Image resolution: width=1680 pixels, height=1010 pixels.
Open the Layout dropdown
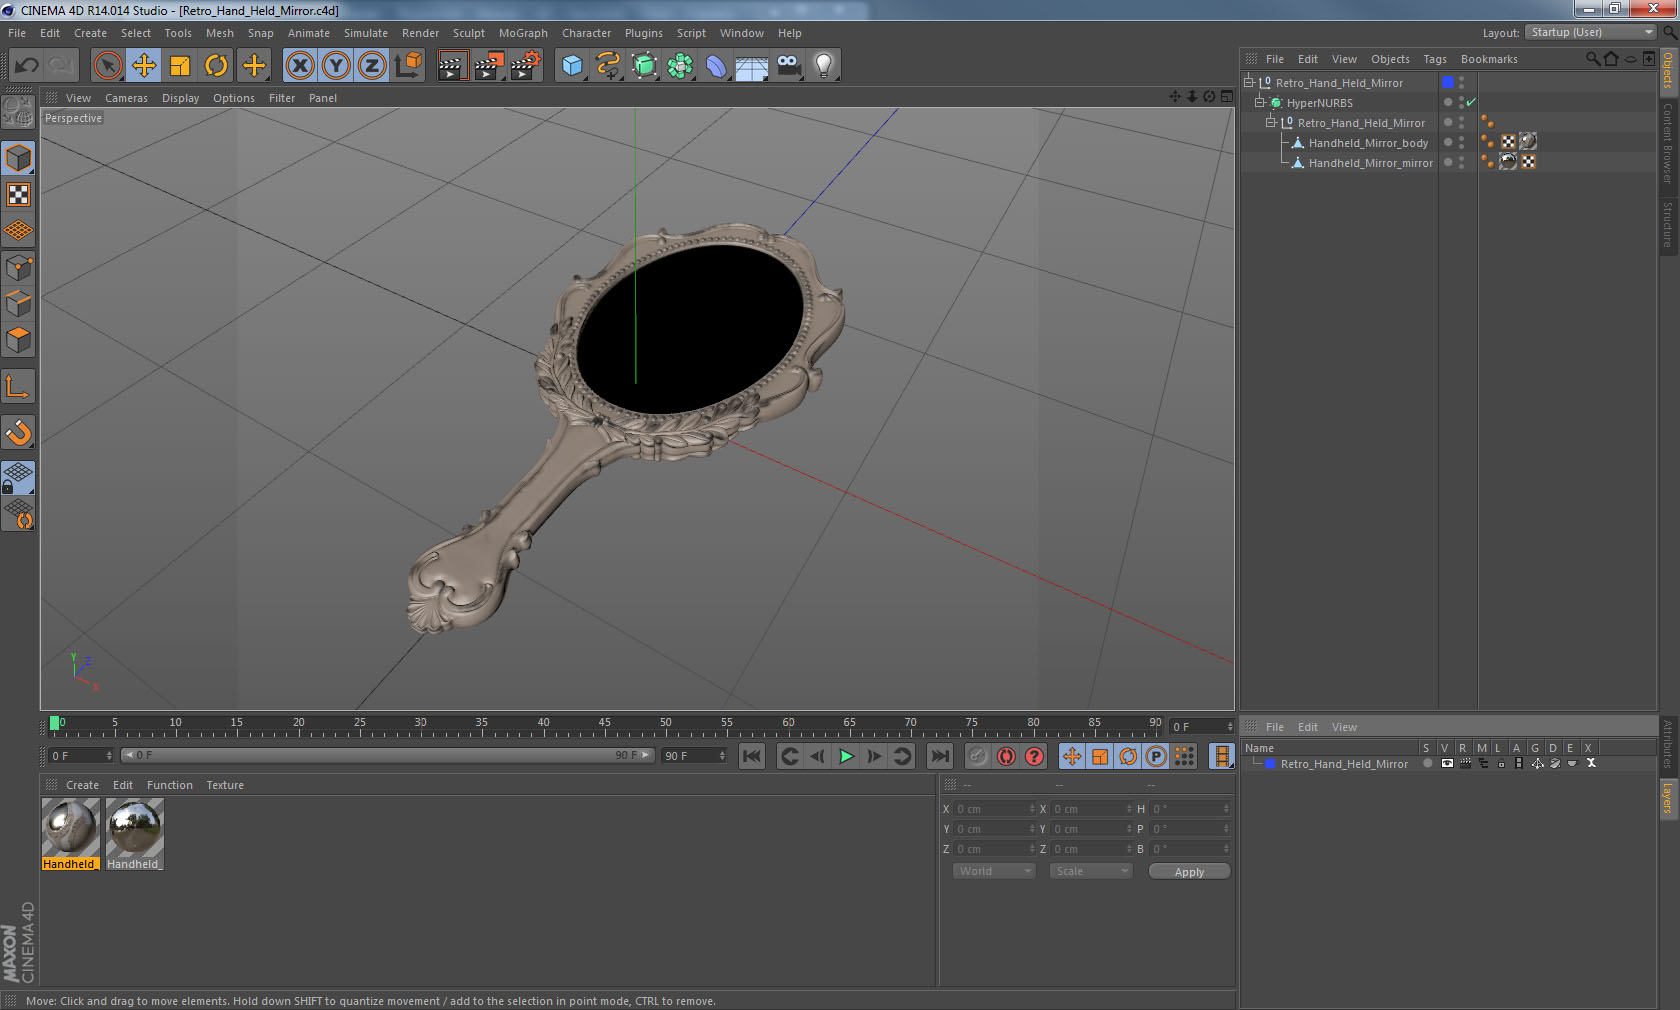pos(1592,33)
